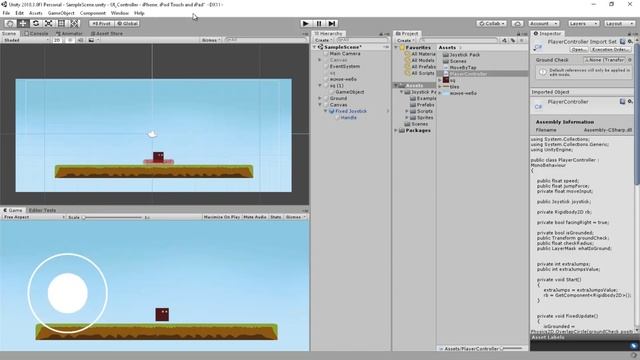This screenshot has height=360, width=640.
Task: Open the Component menu
Action: pyautogui.click(x=93, y=13)
